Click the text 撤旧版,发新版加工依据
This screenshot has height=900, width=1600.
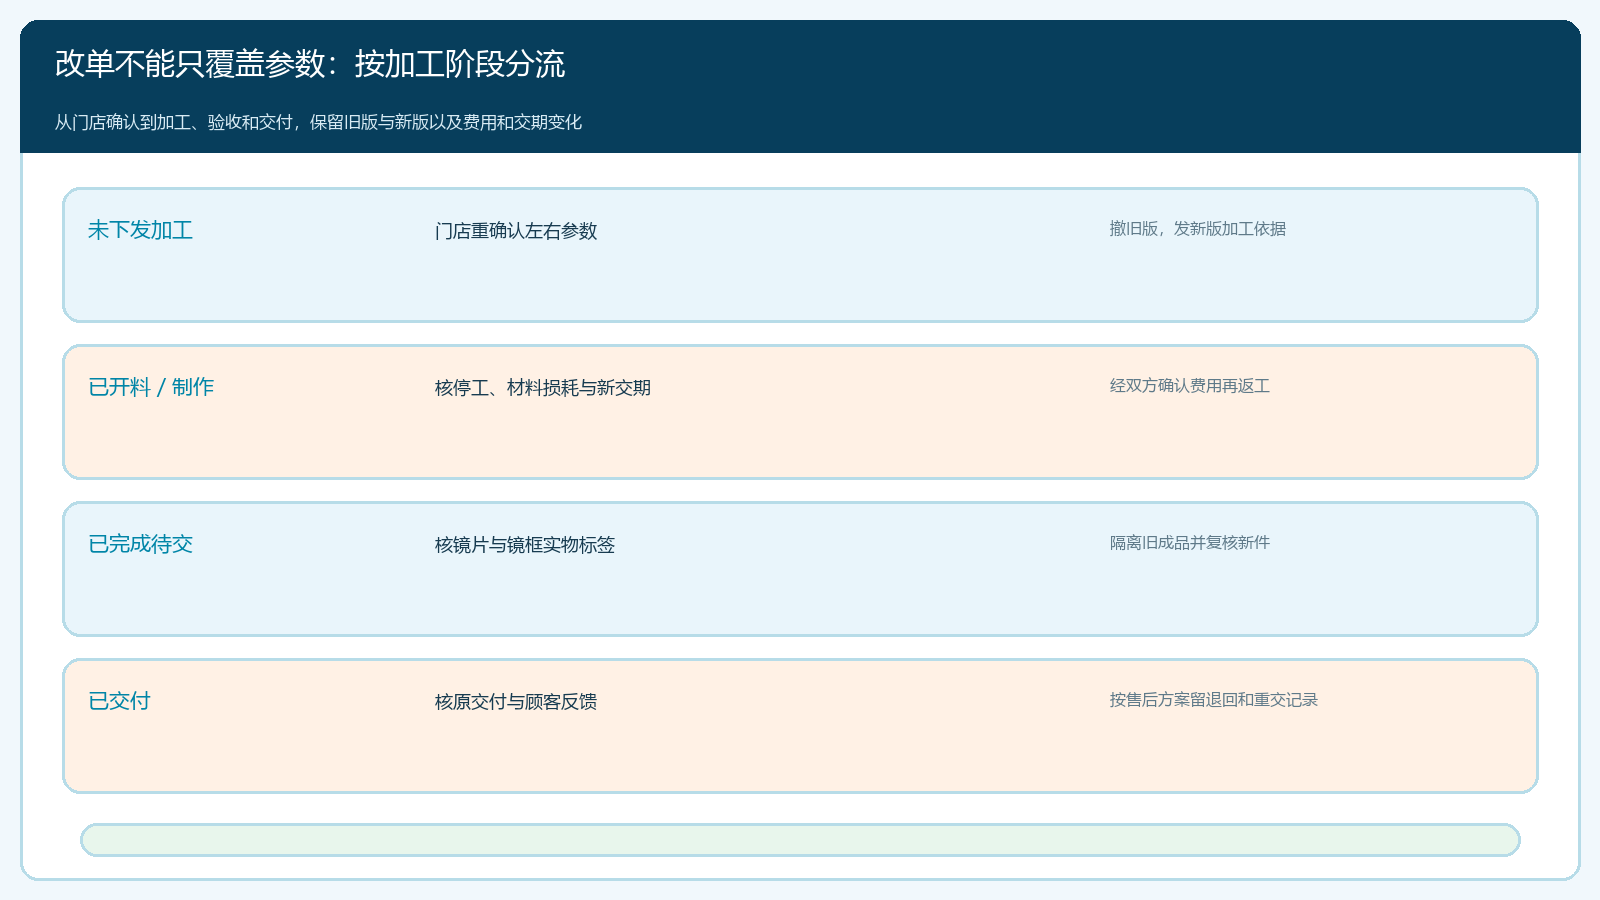pyautogui.click(x=1197, y=229)
